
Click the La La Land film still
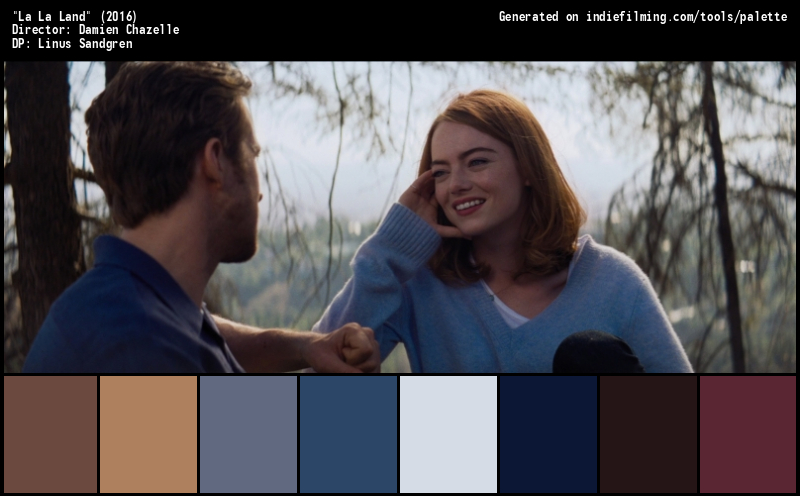(400, 217)
